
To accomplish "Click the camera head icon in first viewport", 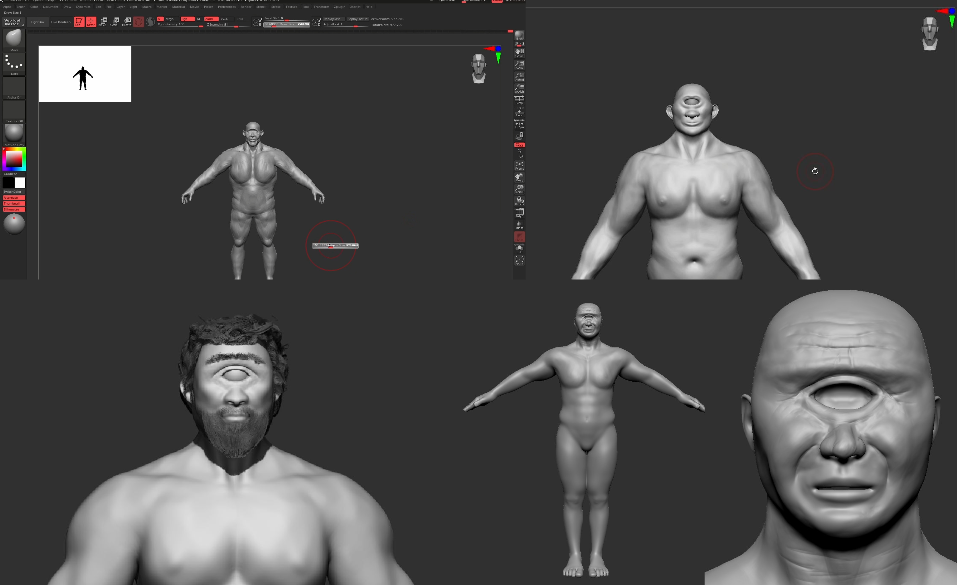I will point(480,68).
